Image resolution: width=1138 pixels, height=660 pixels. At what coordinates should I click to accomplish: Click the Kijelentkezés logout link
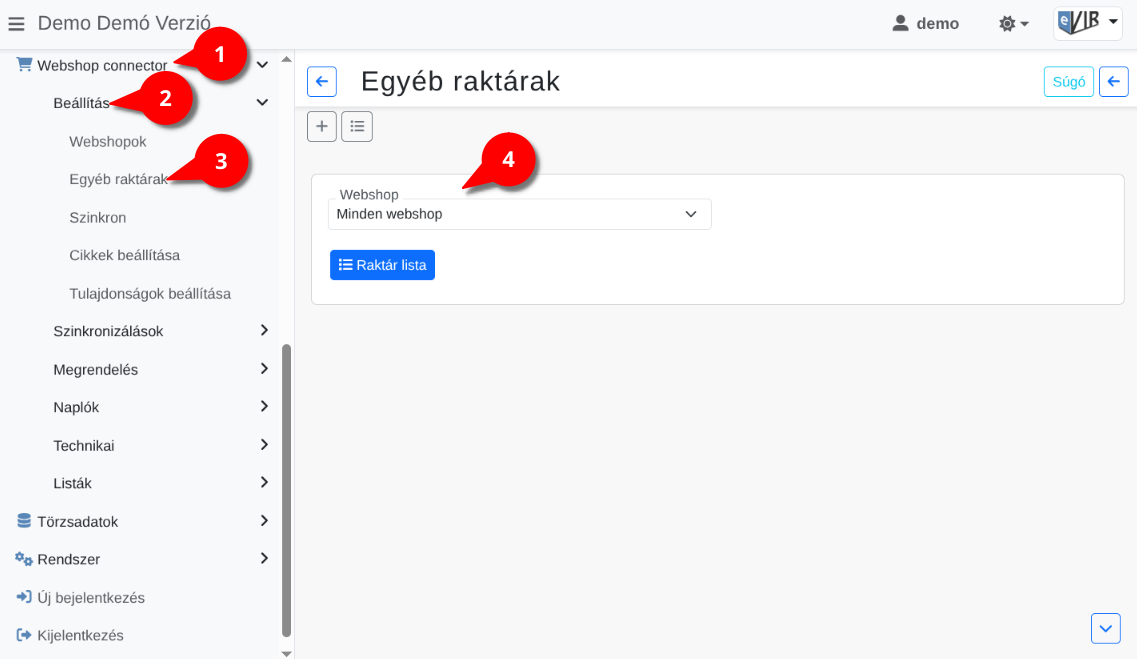point(80,635)
